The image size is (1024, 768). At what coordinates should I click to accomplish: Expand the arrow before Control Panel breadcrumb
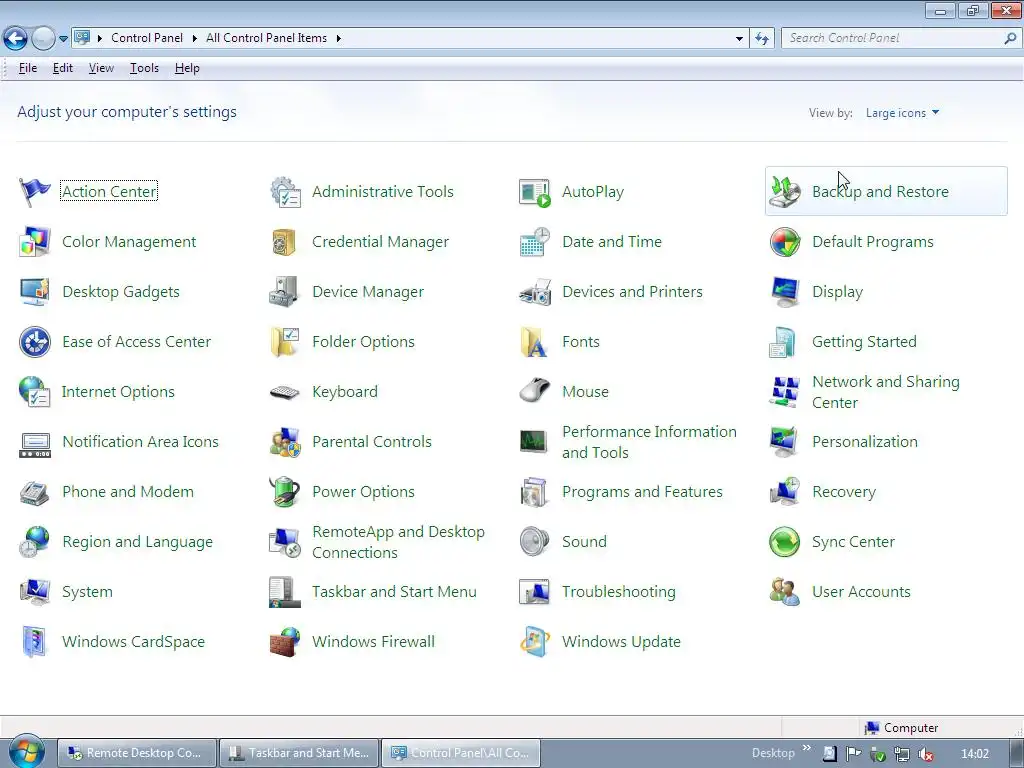click(100, 39)
